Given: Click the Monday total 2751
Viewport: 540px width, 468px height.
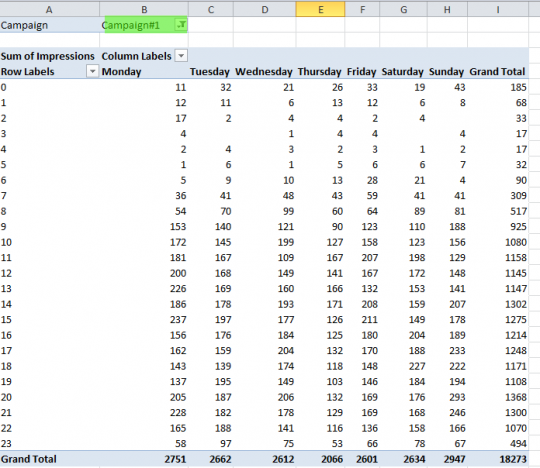Looking at the screenshot, I should coord(175,459).
